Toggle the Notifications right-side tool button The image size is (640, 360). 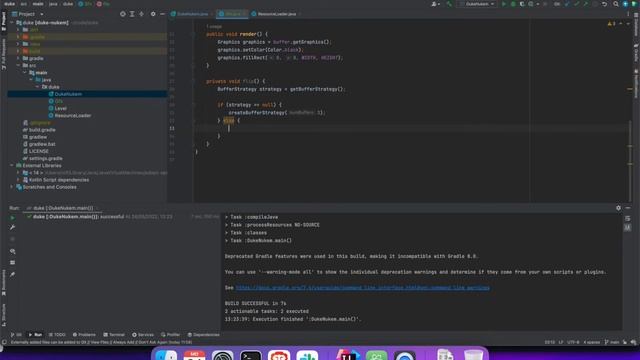click(x=636, y=84)
